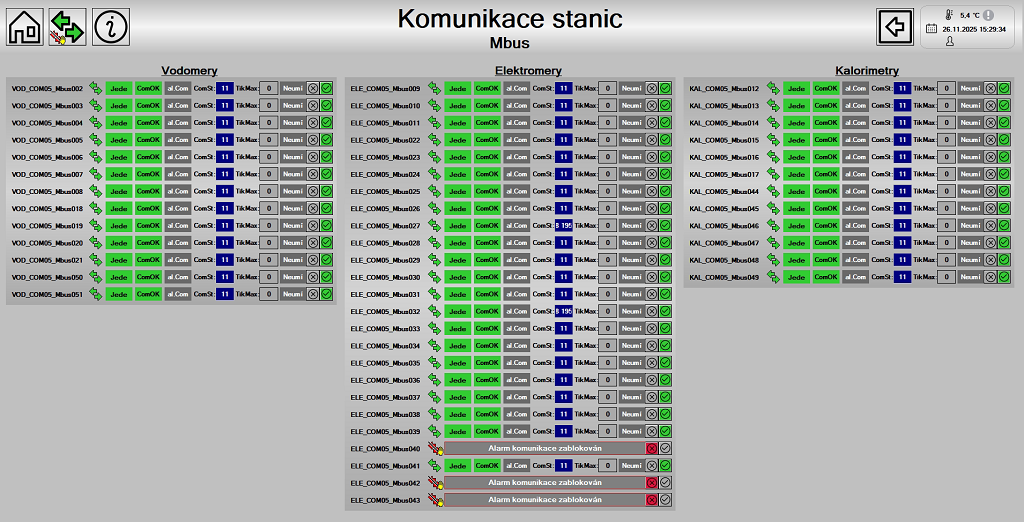Click communication arrows icon for ELE_COM05_Mbus035
This screenshot has height=522, width=1024.
coord(435,363)
